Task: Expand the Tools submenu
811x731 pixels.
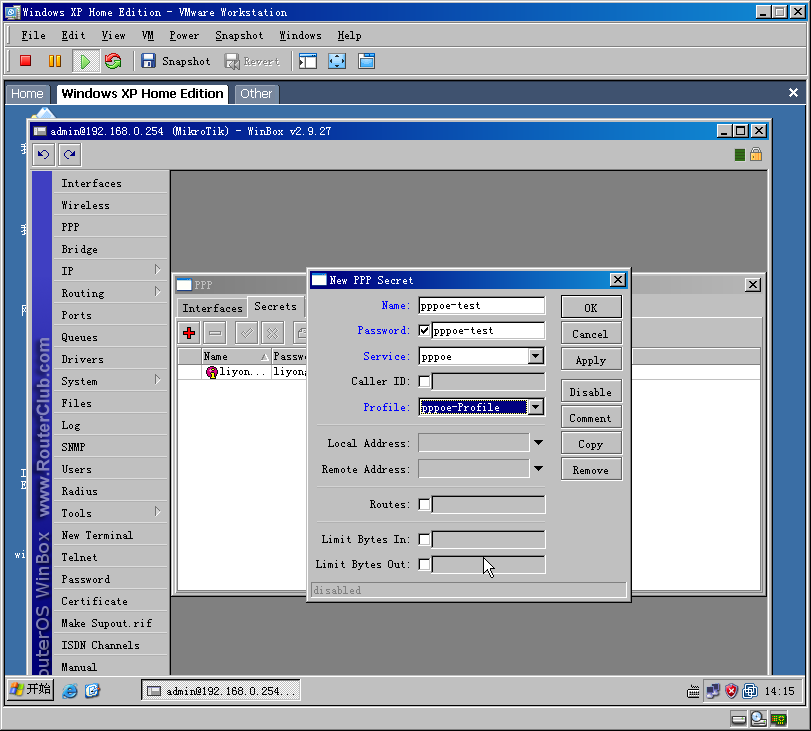Action: pos(158,512)
